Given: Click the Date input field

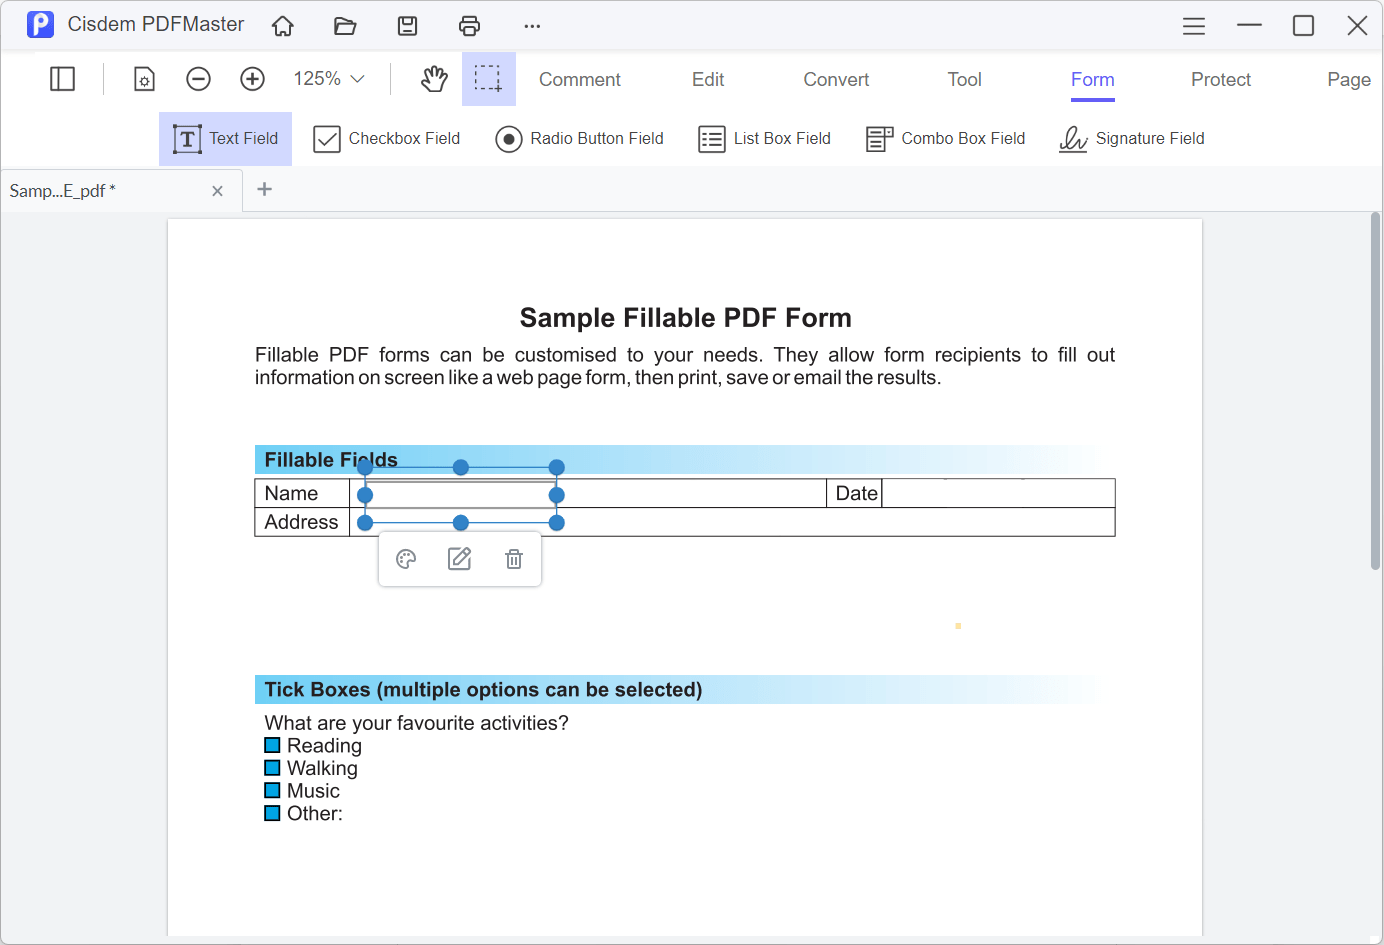Looking at the screenshot, I should (998, 493).
